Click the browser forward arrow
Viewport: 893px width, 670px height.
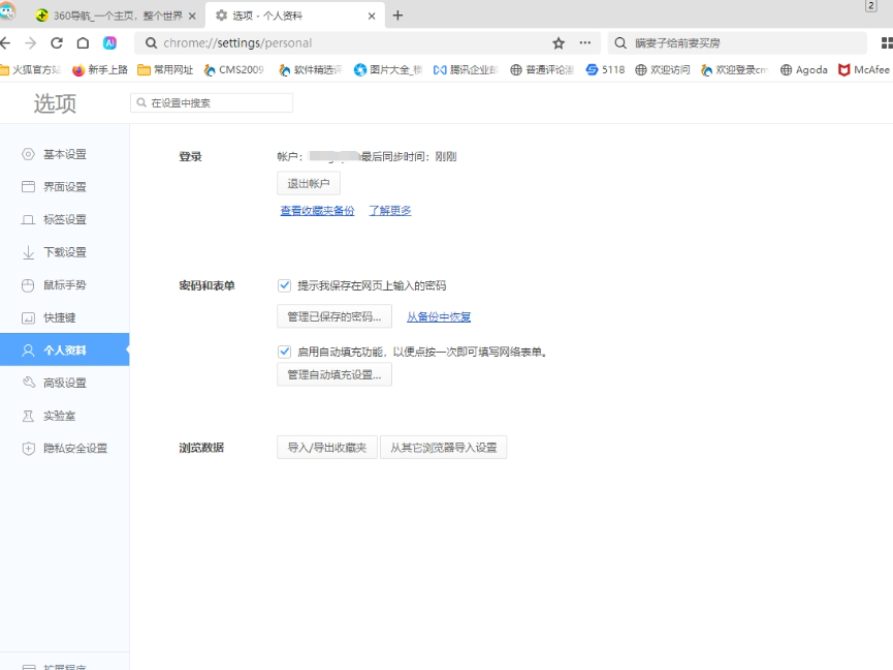point(31,43)
